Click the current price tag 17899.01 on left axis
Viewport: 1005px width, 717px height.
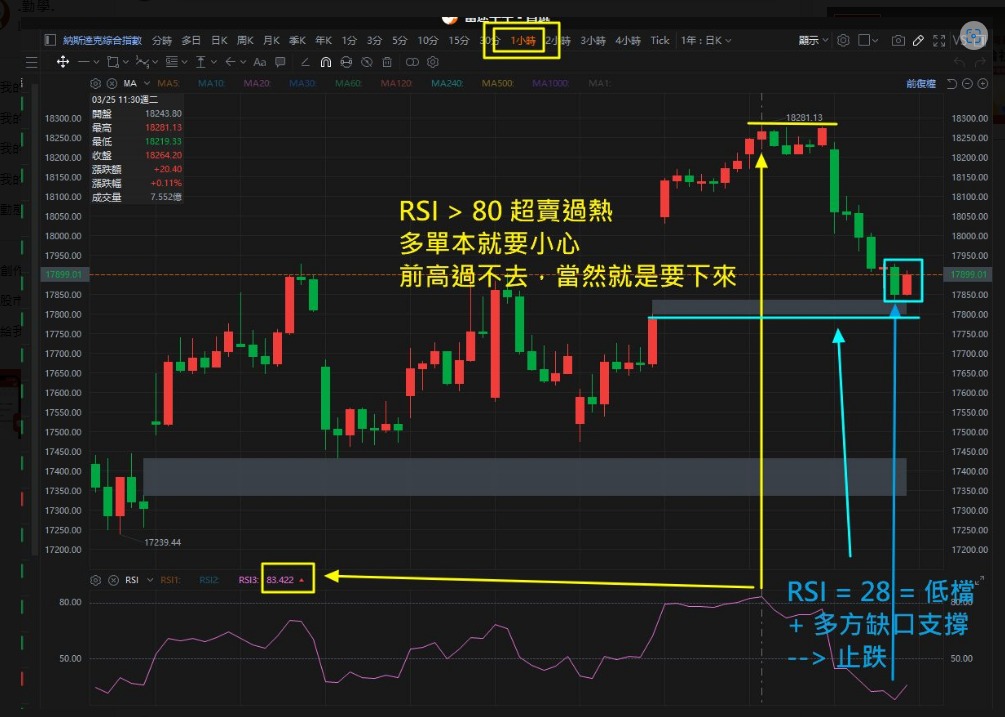point(63,274)
